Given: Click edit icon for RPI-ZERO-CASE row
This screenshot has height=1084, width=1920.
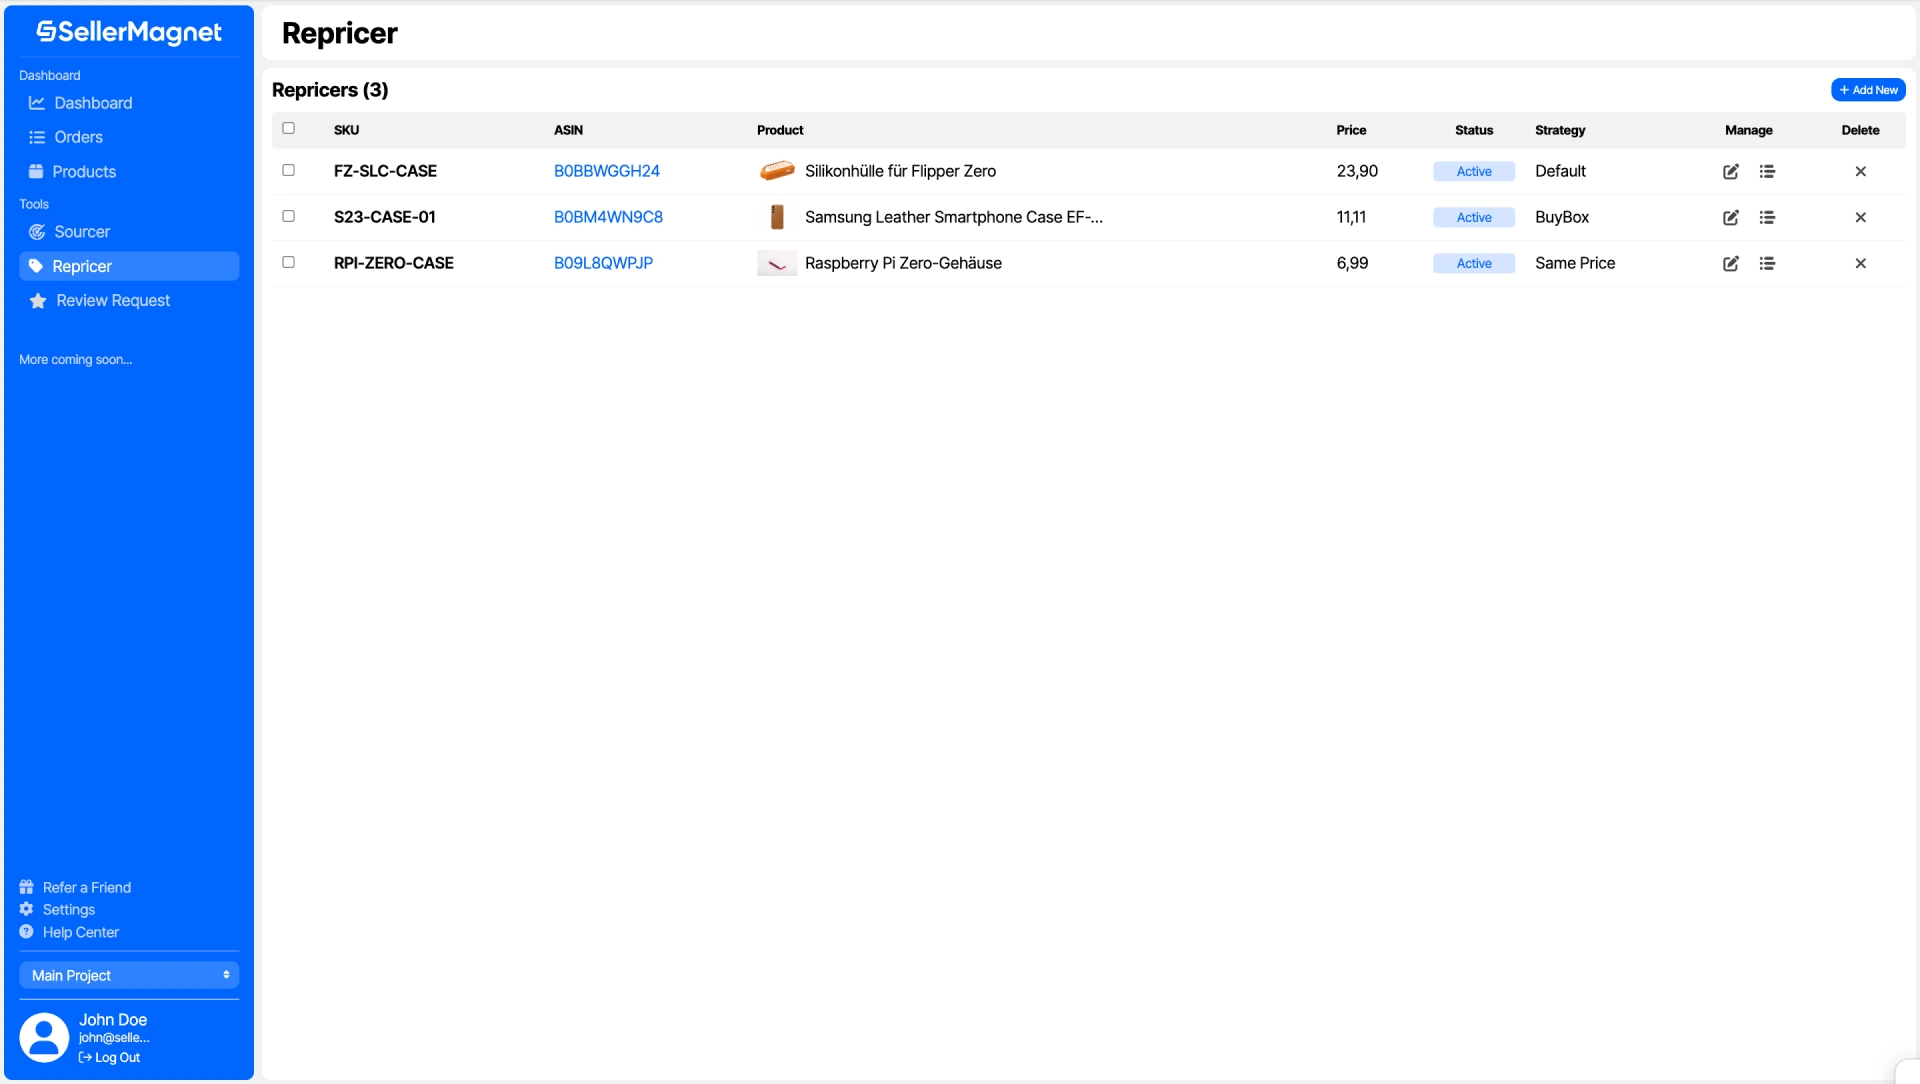Looking at the screenshot, I should pyautogui.click(x=1731, y=264).
